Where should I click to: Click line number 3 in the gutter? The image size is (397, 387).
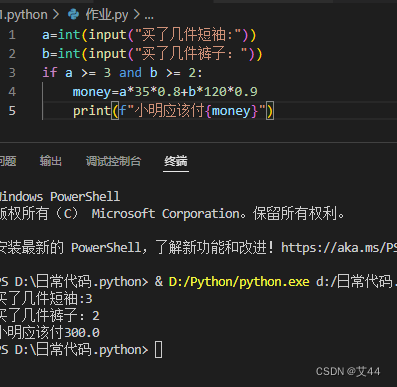(12, 73)
